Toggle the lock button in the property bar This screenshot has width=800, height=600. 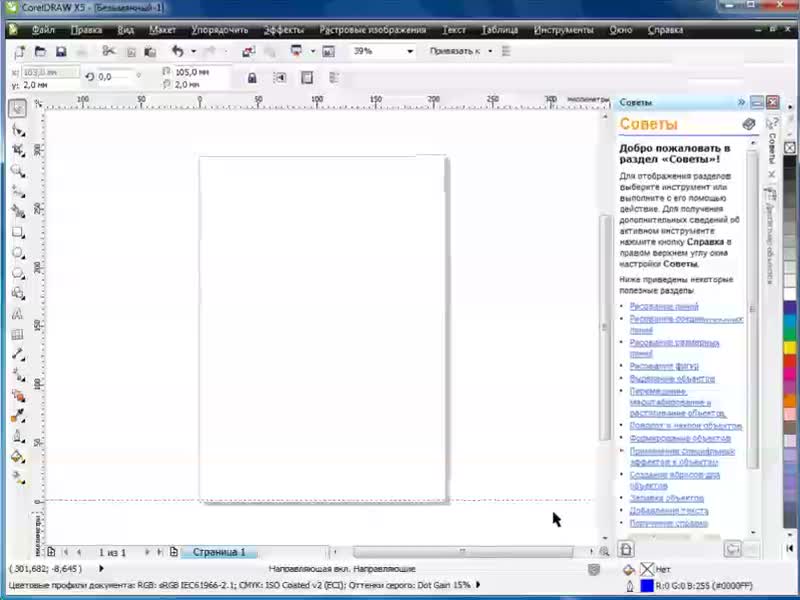(x=252, y=78)
